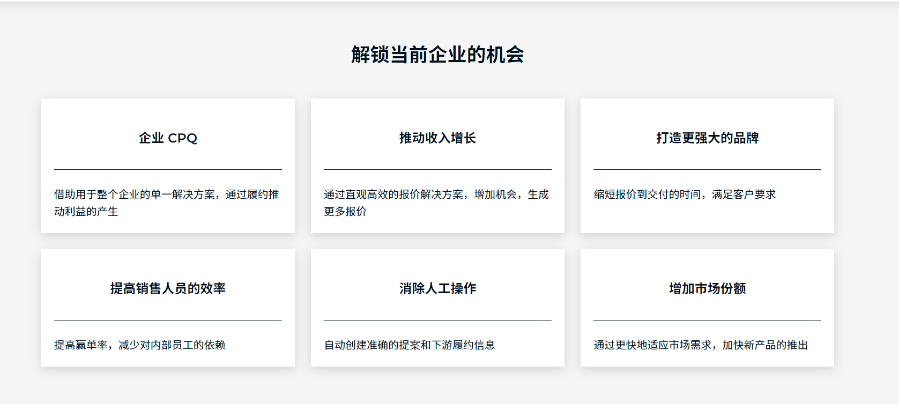Click the text 提高赢单率，减少对内部员工的依赖

[140, 345]
